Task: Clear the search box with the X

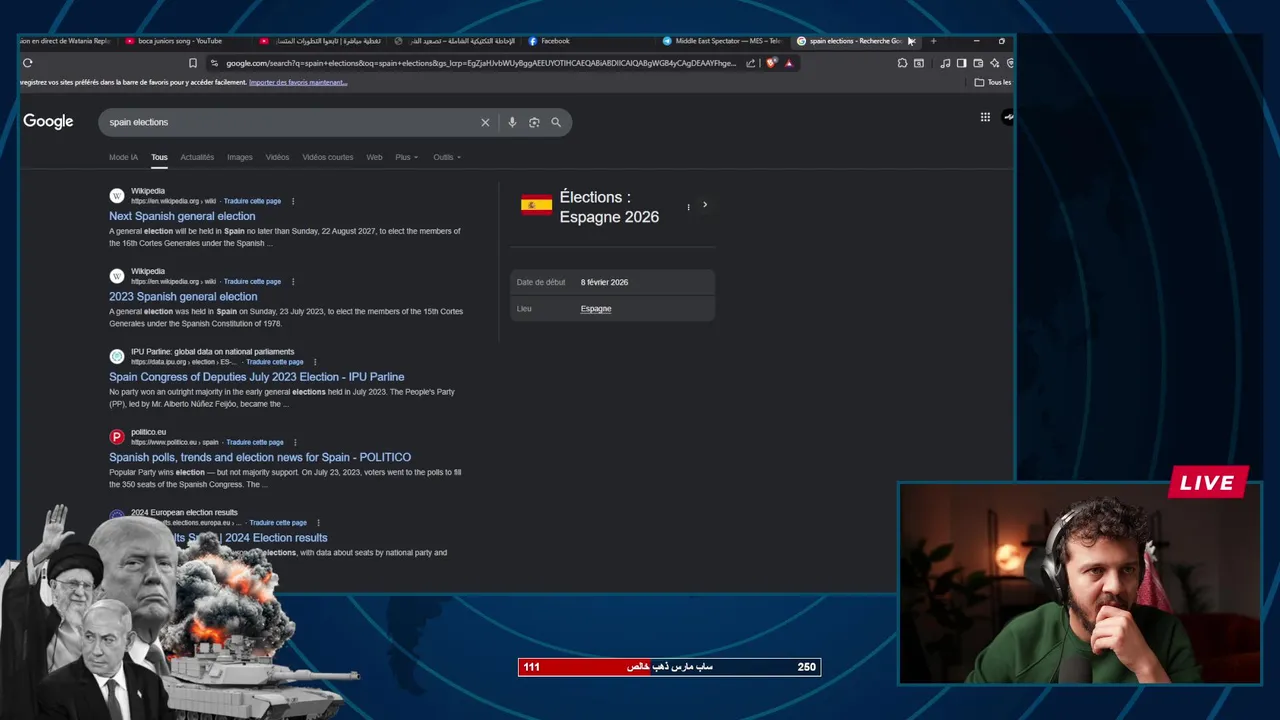Action: point(485,122)
